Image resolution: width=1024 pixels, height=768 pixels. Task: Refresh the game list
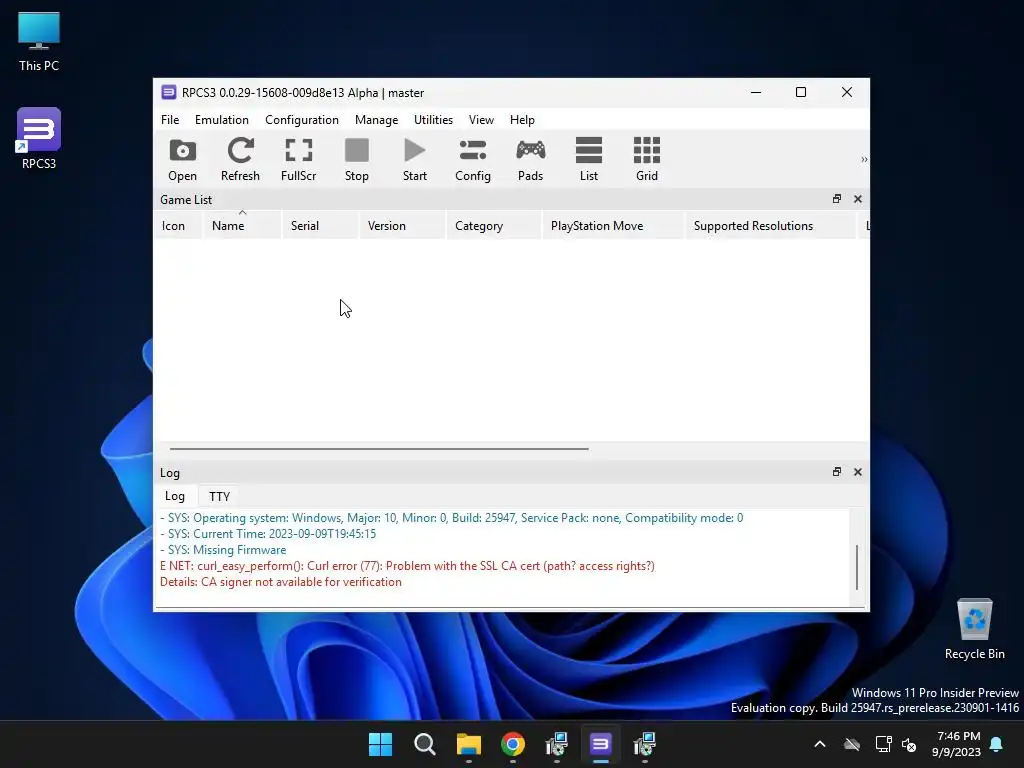coord(240,160)
